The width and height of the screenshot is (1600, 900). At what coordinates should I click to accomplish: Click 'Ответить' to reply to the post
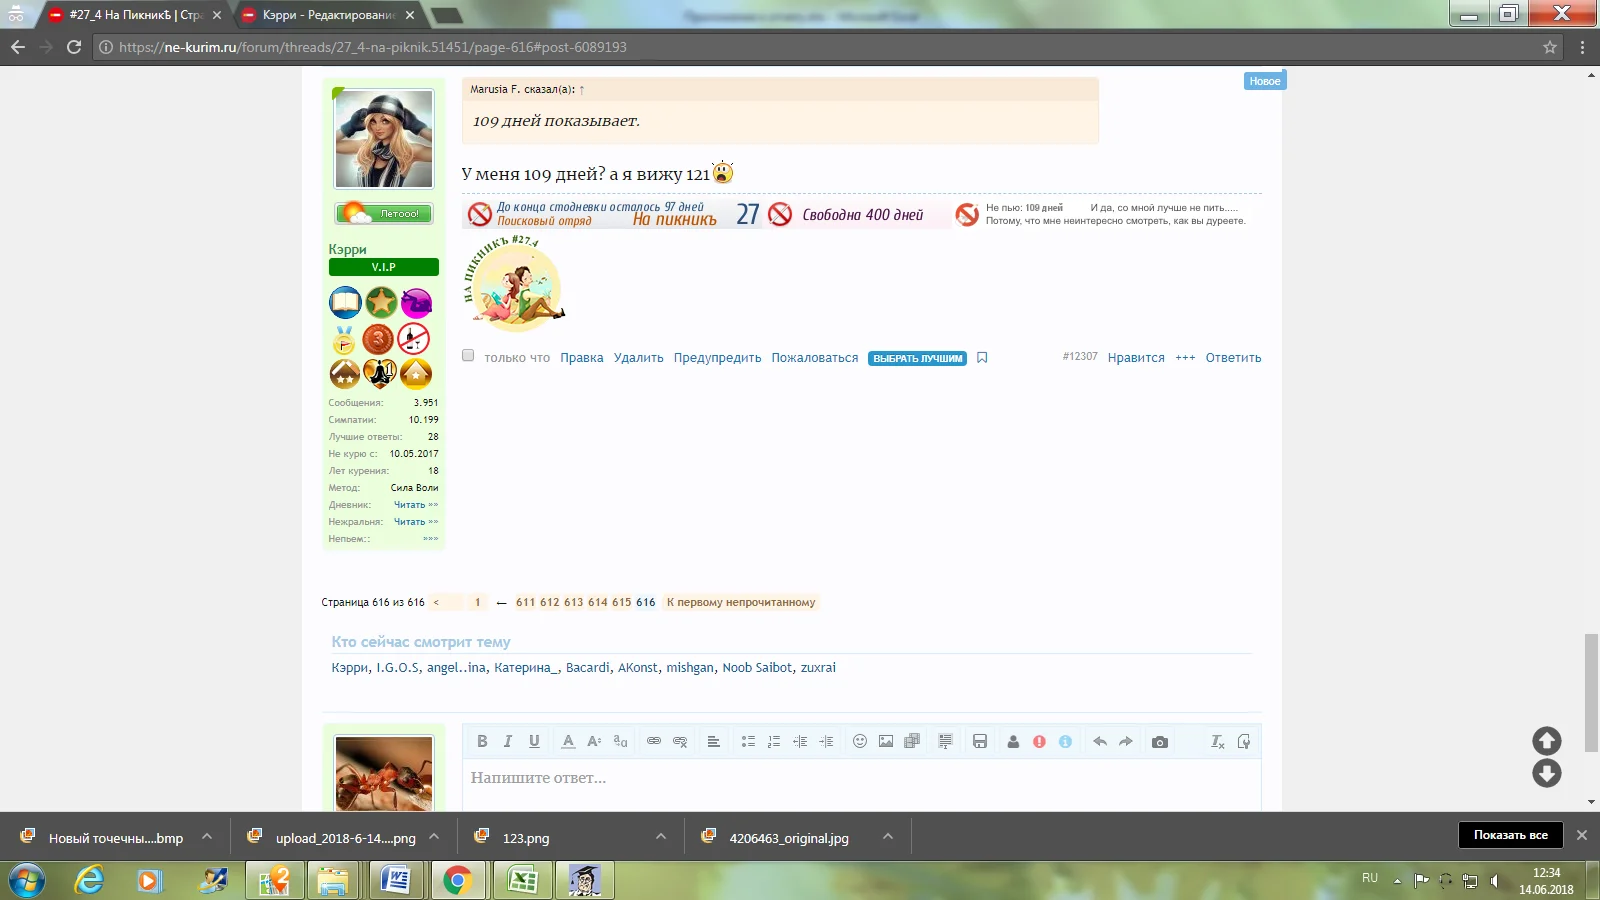click(1234, 358)
